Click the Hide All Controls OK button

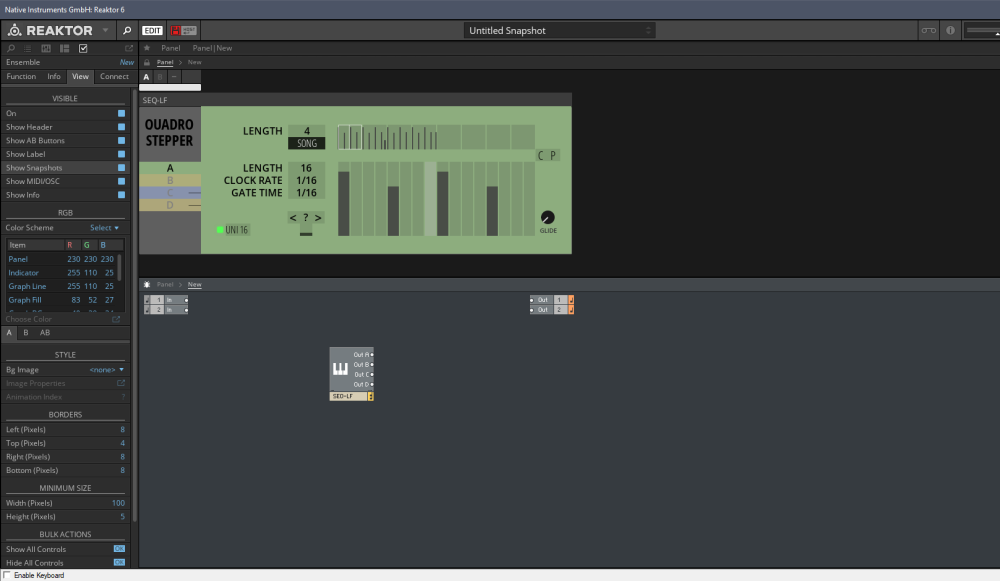coord(119,563)
